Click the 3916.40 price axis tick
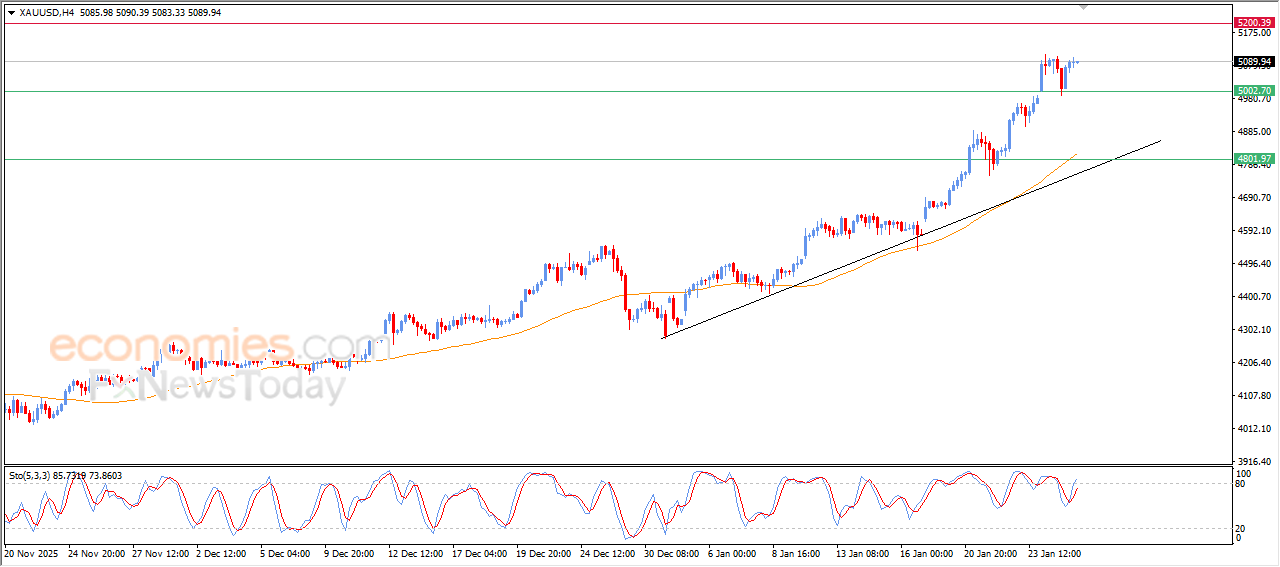The image size is (1280, 567). point(1253,462)
